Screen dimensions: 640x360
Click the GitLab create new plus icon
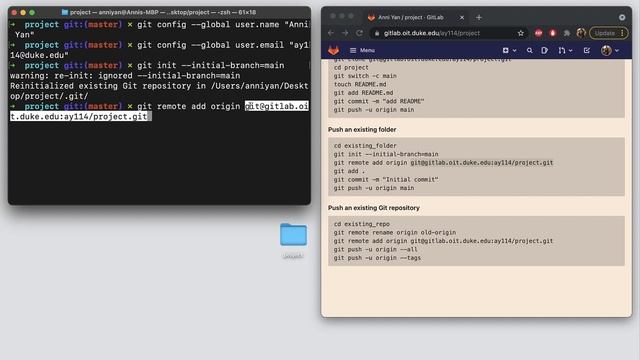[x=505, y=50]
